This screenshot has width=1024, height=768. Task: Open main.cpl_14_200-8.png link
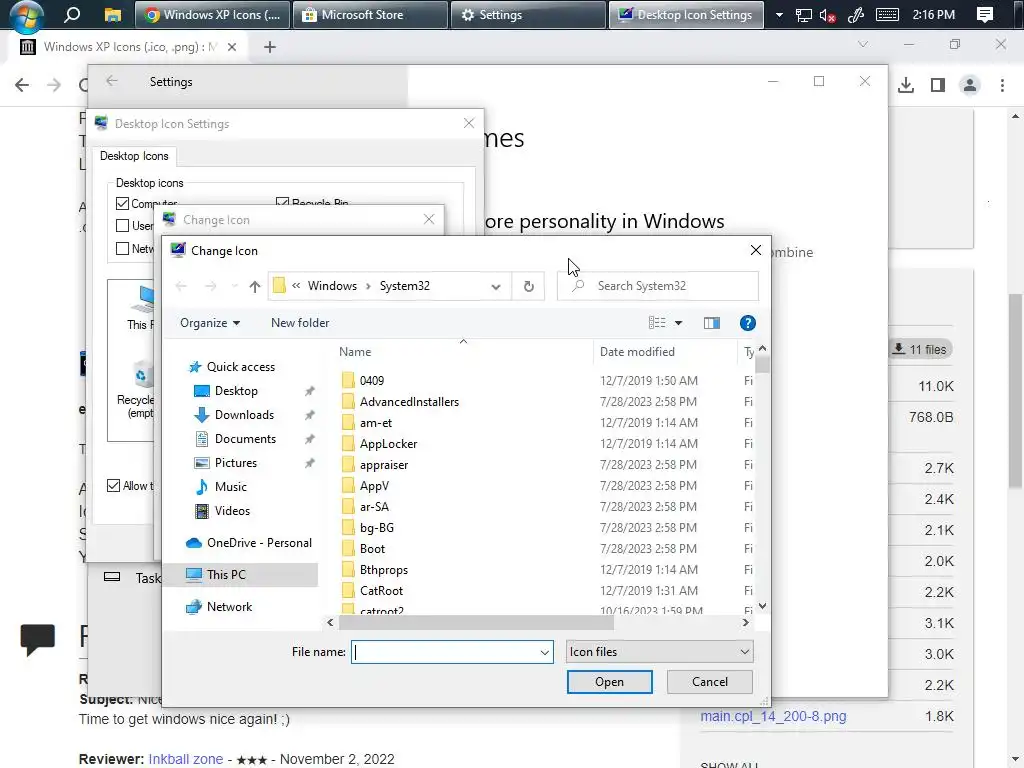tap(773, 716)
